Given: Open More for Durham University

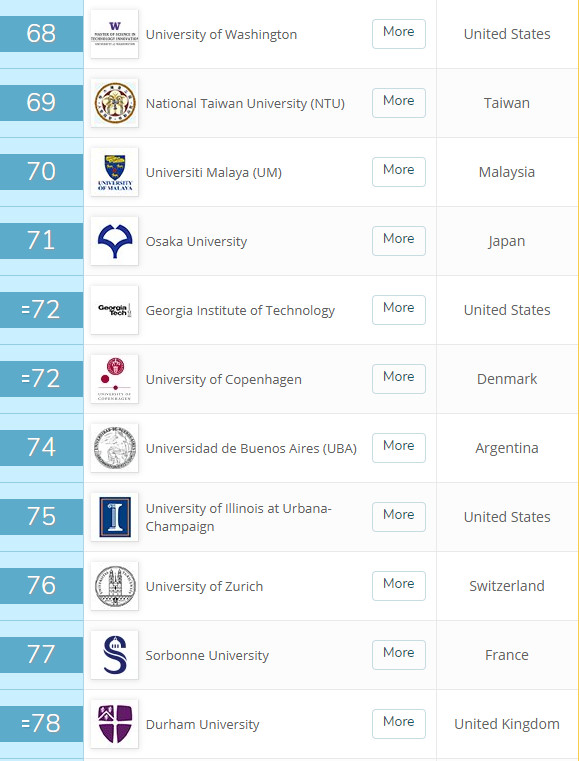Looking at the screenshot, I should (399, 724).
